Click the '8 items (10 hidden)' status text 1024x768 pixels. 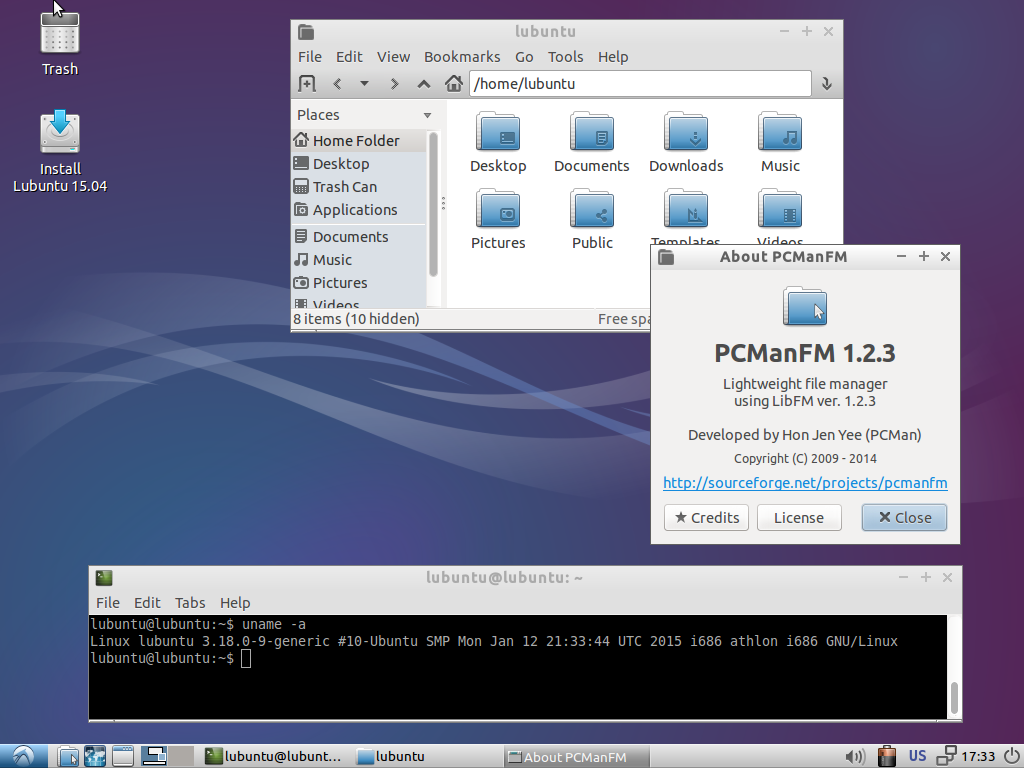[356, 319]
